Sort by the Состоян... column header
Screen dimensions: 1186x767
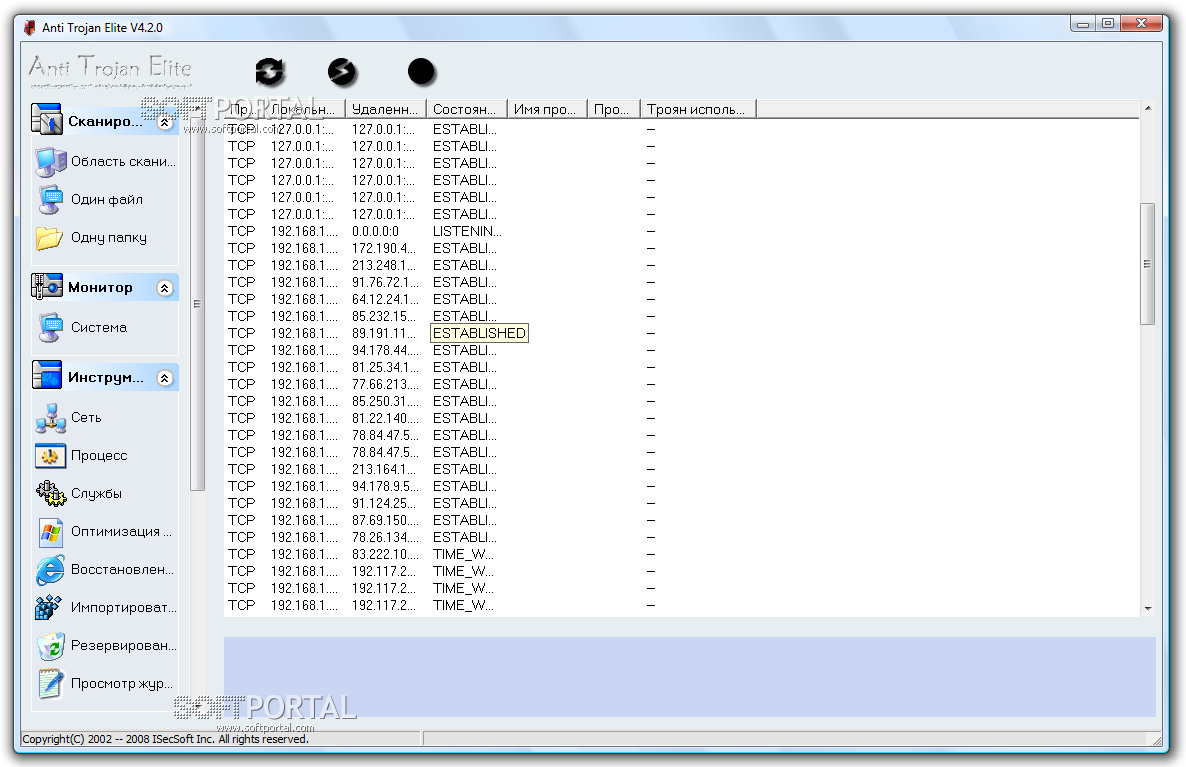[x=467, y=109]
